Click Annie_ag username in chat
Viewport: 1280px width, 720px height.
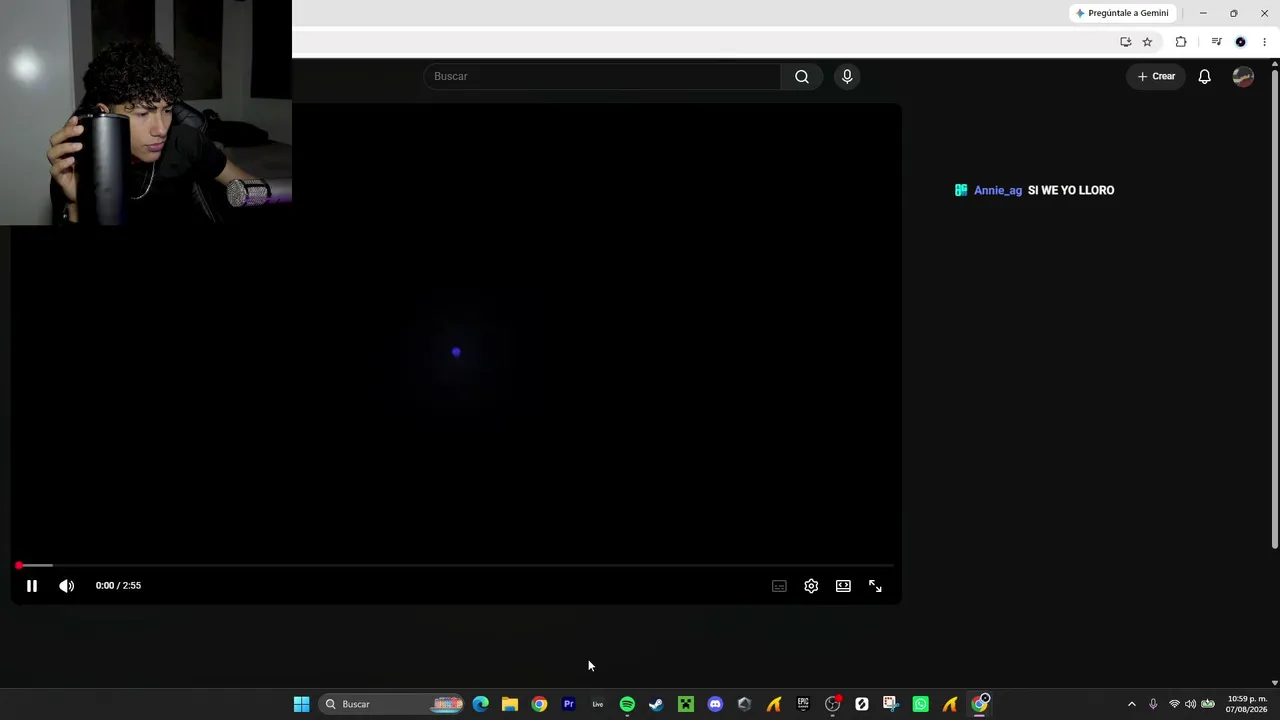click(998, 190)
